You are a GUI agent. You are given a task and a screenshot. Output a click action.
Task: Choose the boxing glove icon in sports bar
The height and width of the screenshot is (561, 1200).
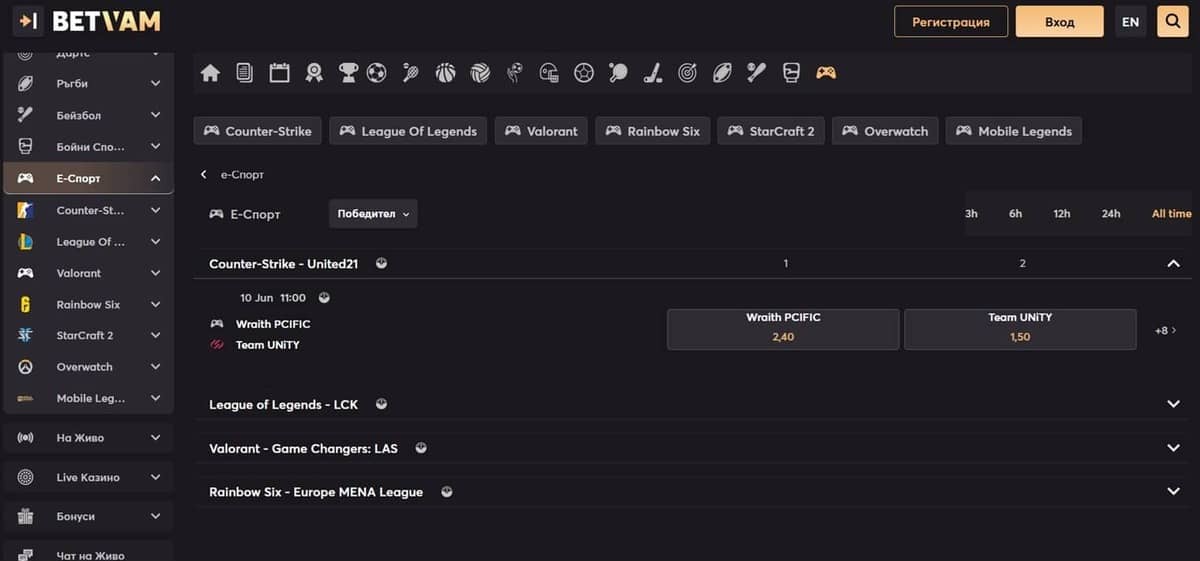(x=791, y=72)
